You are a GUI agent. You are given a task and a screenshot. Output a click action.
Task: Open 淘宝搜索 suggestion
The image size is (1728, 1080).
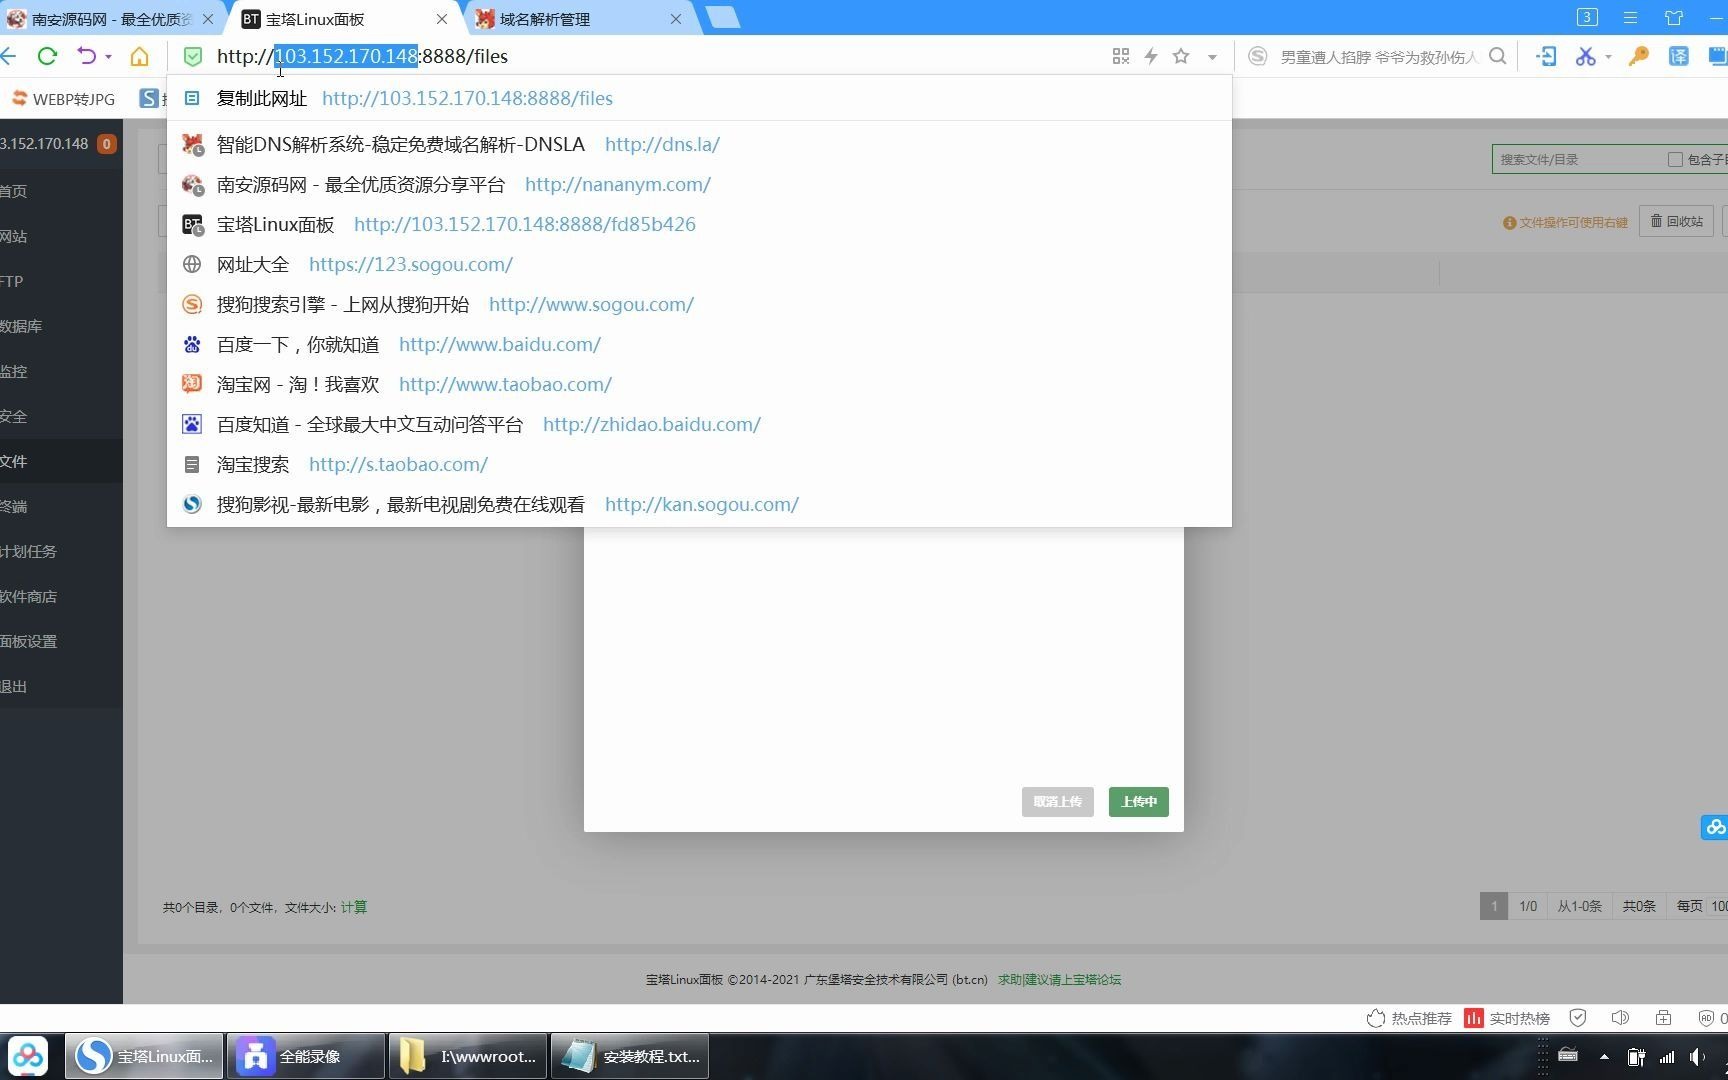pyautogui.click(x=699, y=464)
